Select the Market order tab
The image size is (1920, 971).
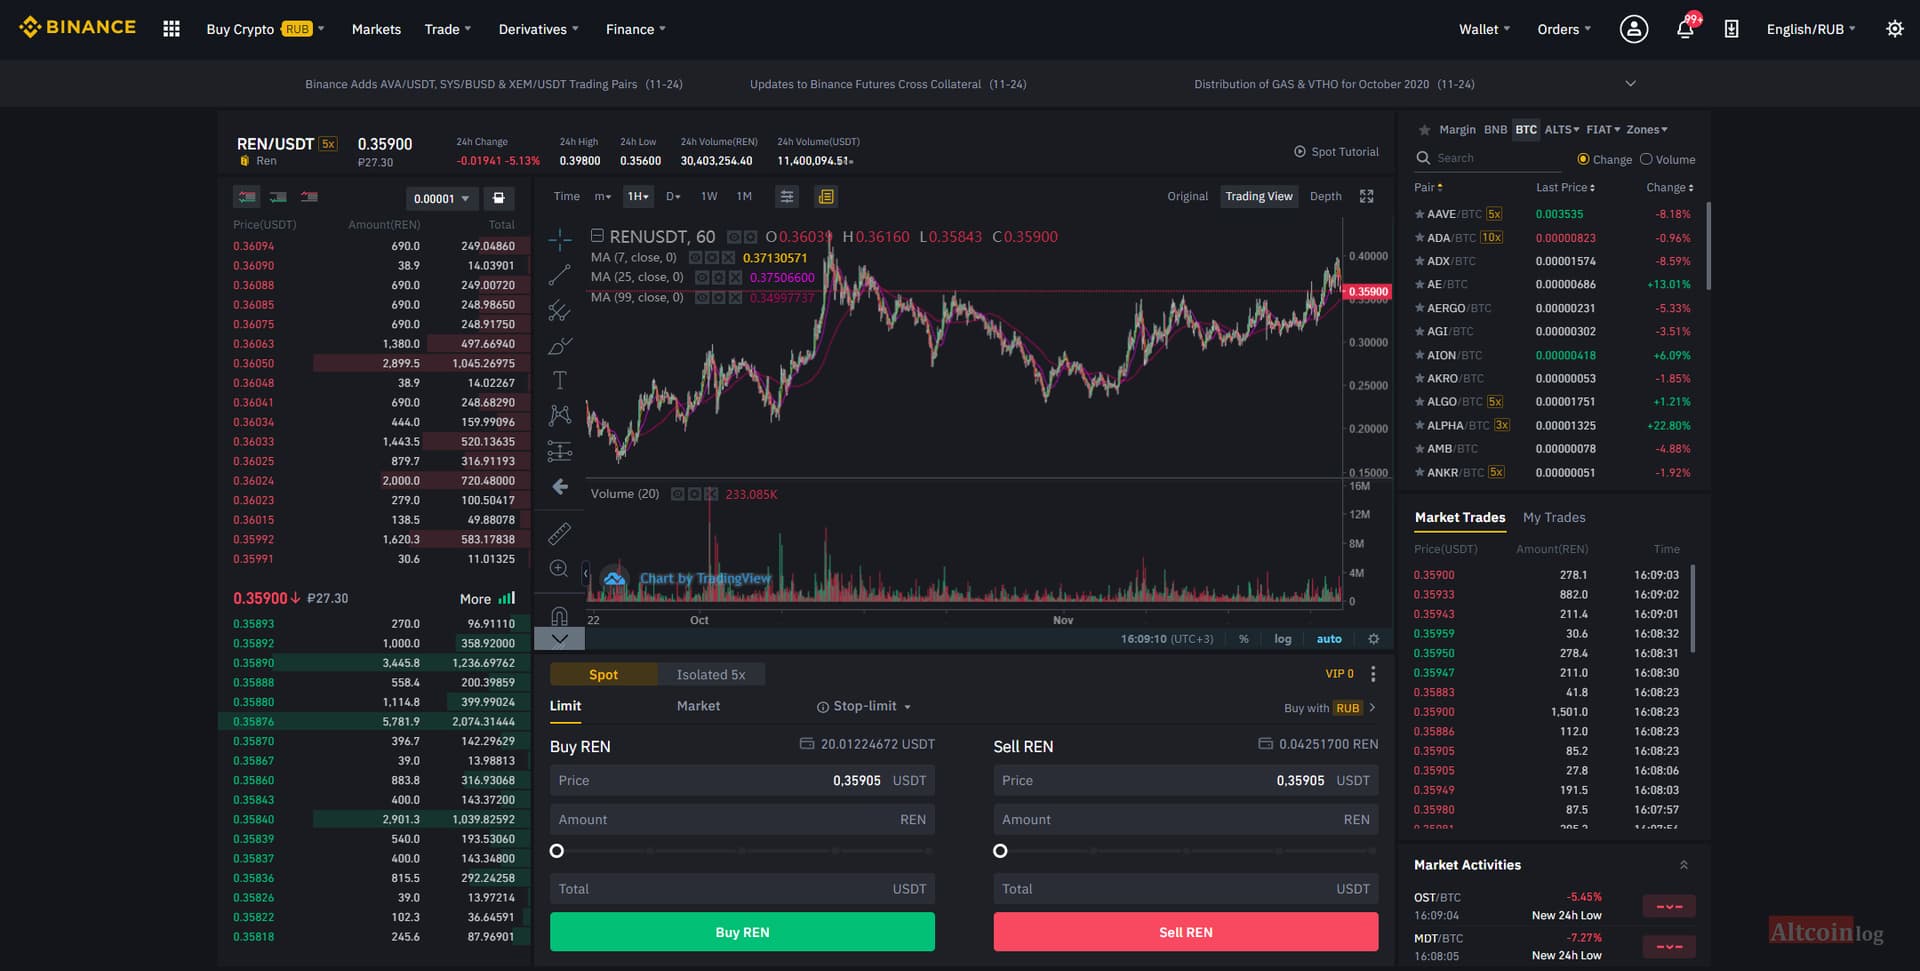pos(698,706)
